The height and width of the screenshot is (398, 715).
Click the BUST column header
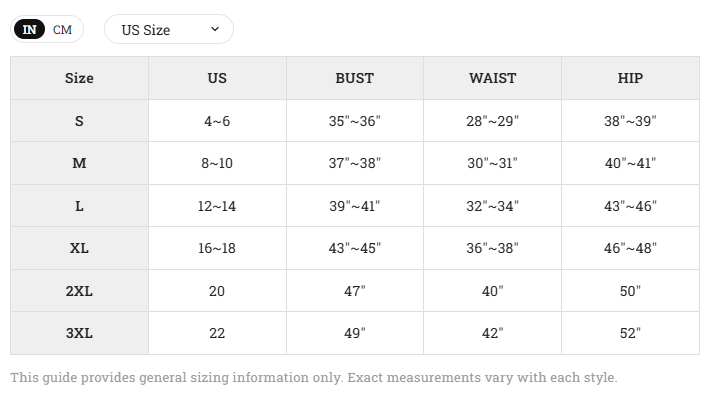(355, 78)
